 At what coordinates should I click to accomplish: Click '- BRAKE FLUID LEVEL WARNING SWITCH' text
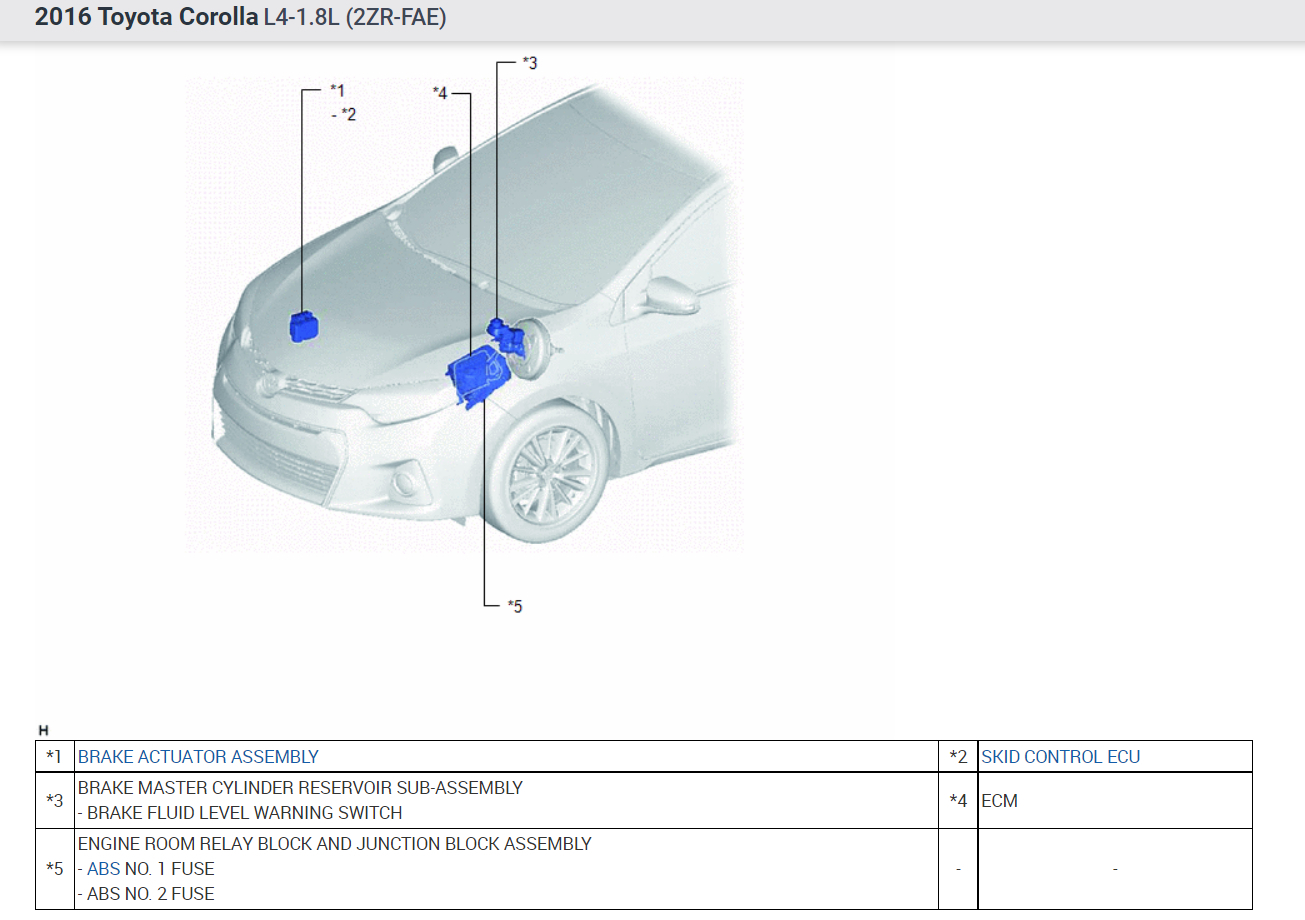tap(240, 813)
